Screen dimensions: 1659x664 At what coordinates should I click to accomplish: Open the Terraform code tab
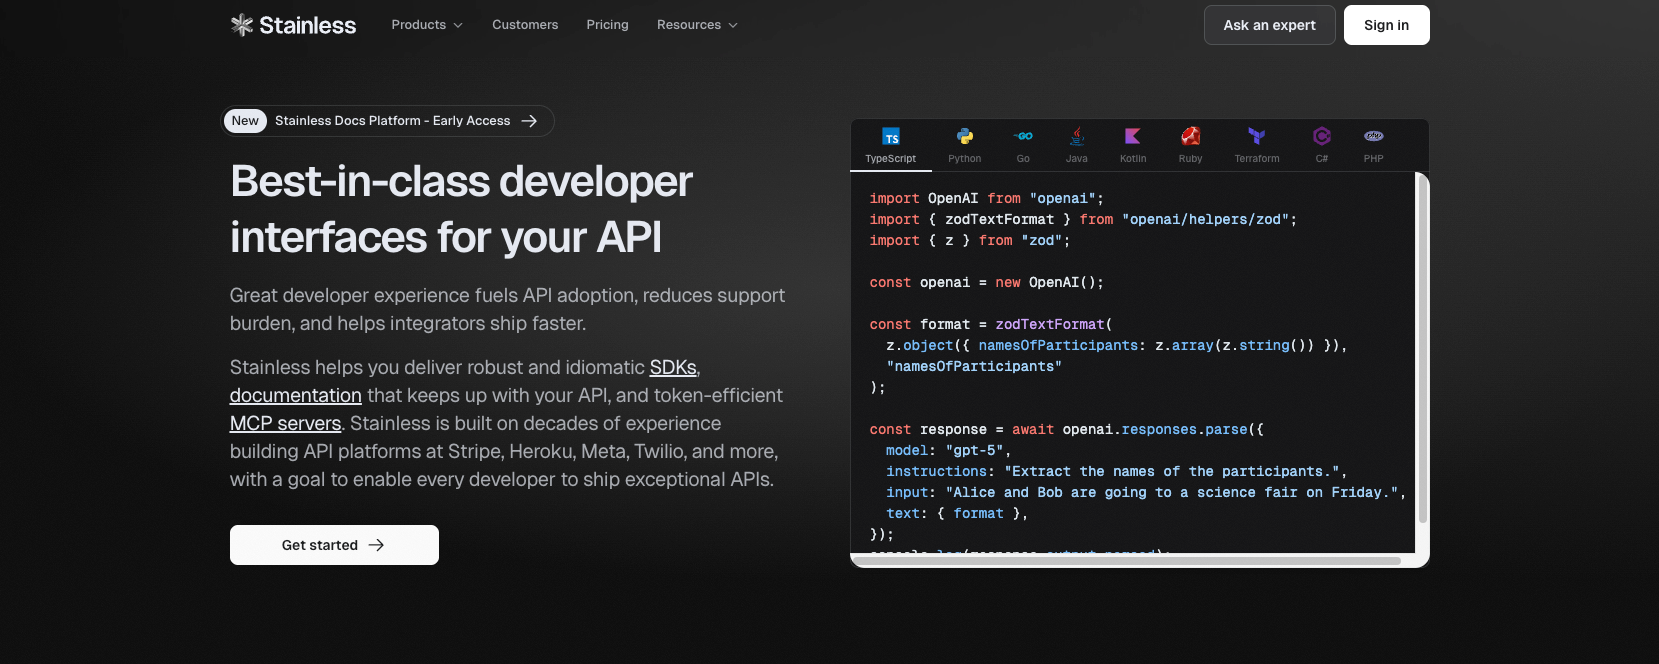click(1257, 145)
